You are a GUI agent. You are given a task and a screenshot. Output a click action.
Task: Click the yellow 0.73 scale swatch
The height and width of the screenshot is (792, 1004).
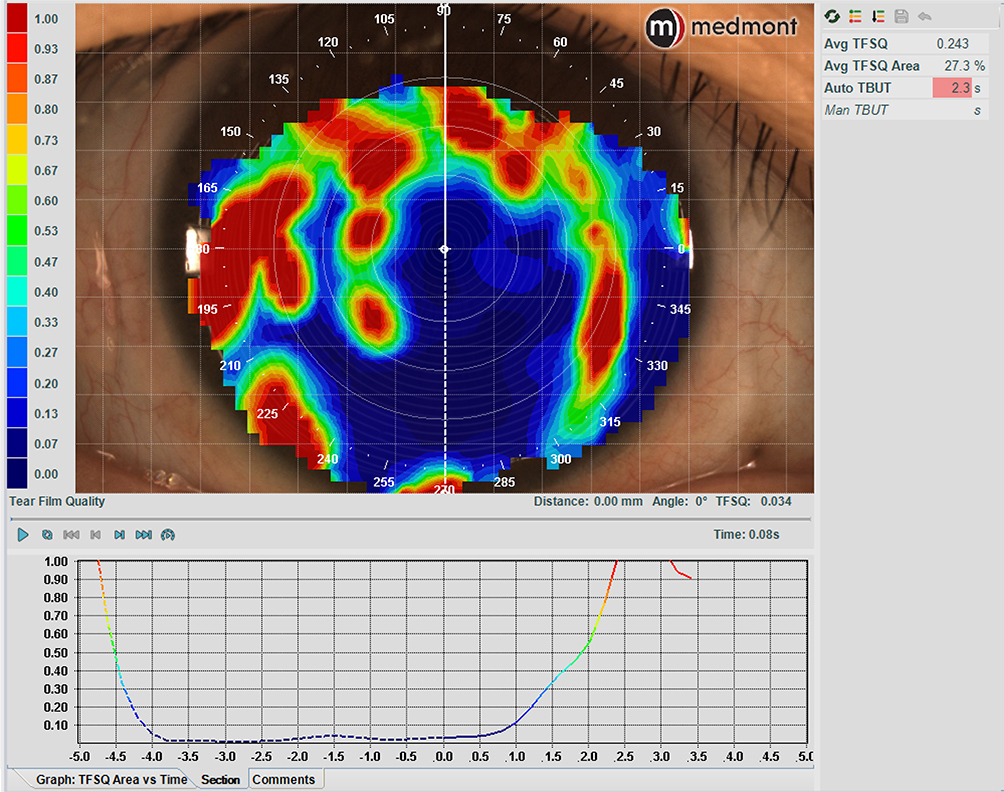coord(17,140)
